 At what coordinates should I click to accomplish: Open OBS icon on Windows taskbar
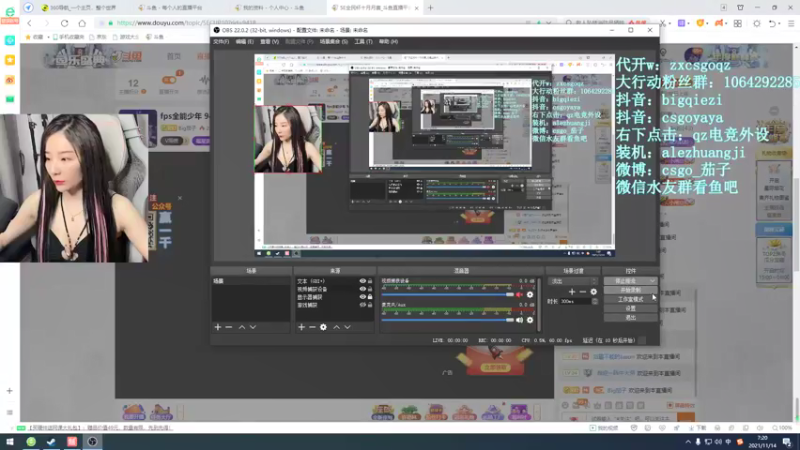coord(92,442)
